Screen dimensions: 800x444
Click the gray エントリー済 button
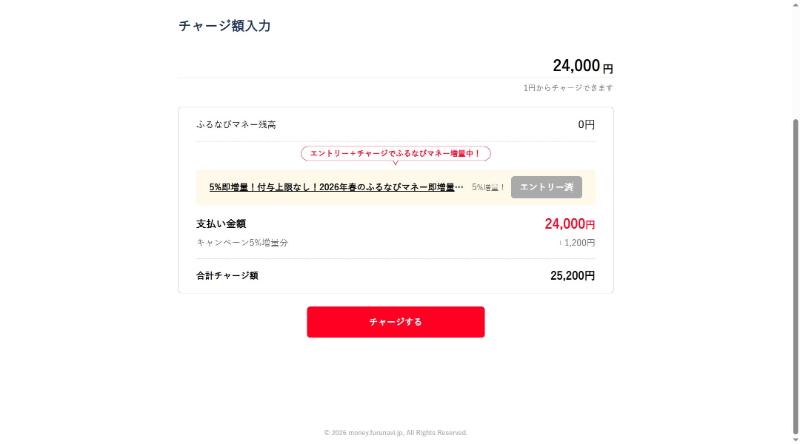[546, 187]
